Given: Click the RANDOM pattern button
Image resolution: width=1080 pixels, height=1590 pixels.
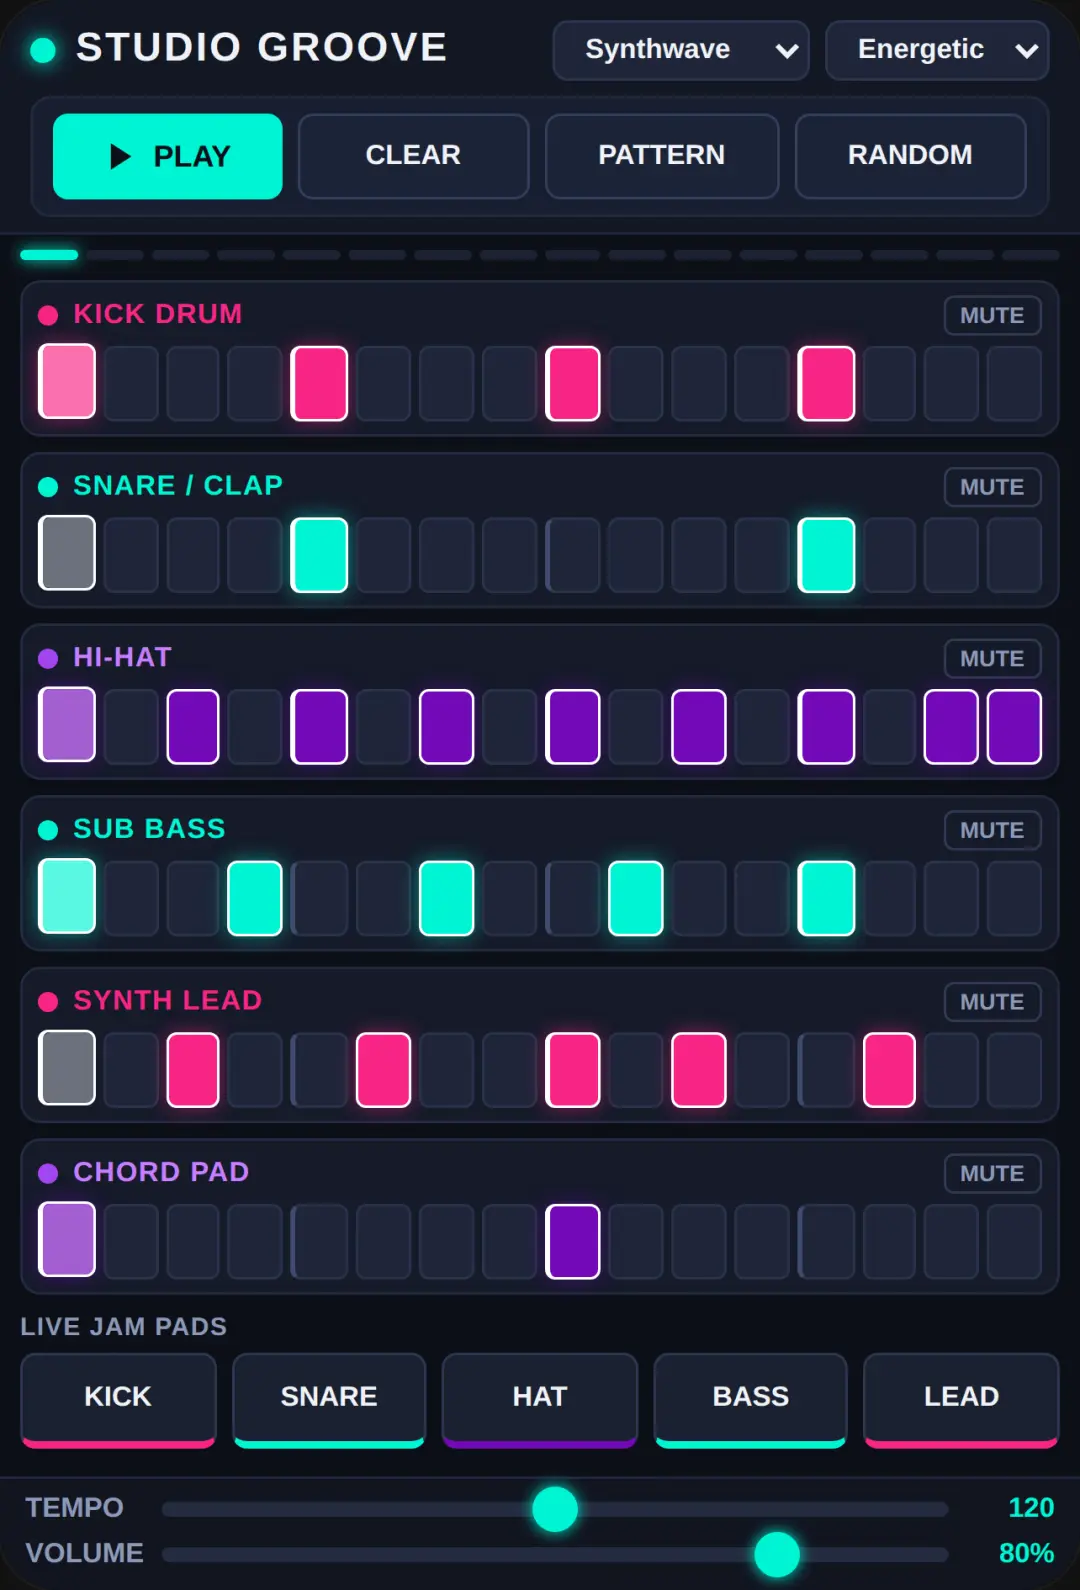Looking at the screenshot, I should [x=910, y=156].
